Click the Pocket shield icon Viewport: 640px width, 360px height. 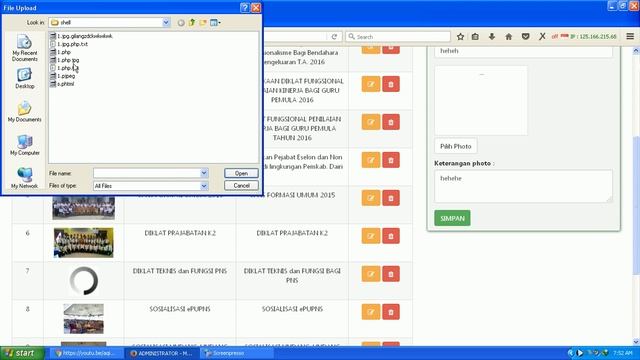click(x=525, y=37)
